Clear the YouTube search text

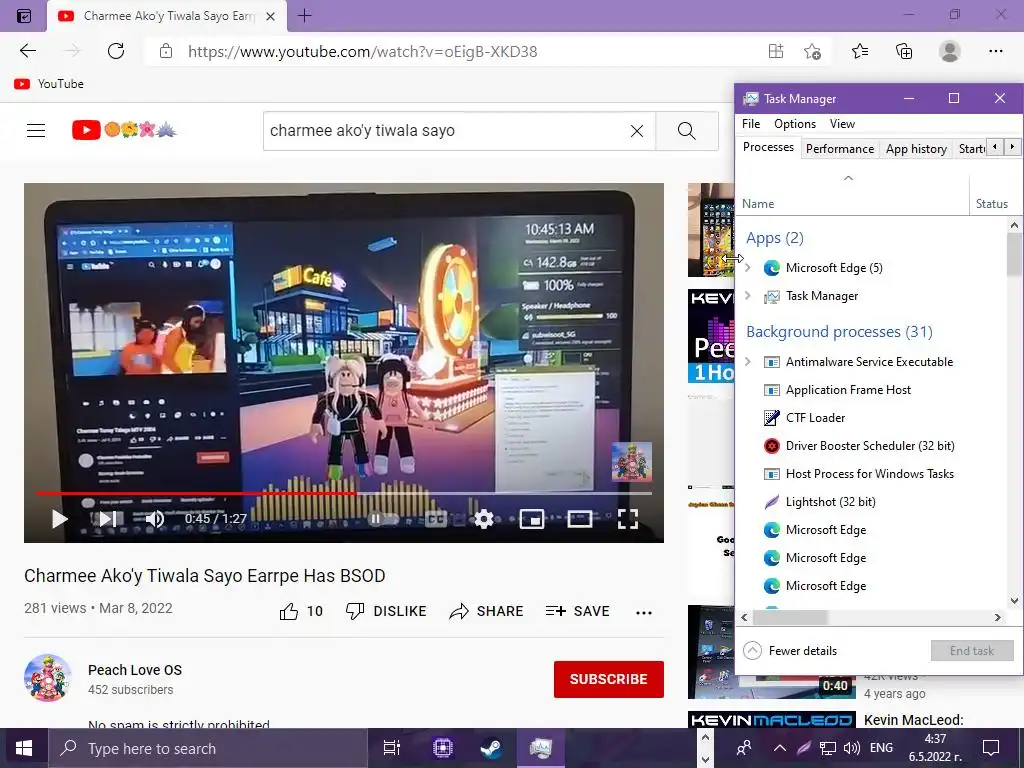point(637,131)
